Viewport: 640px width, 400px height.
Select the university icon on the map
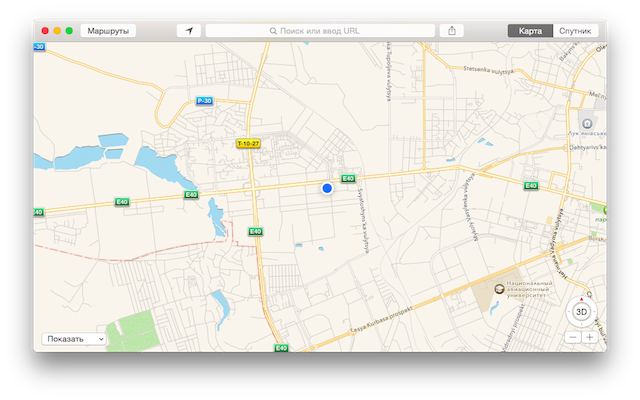[499, 289]
